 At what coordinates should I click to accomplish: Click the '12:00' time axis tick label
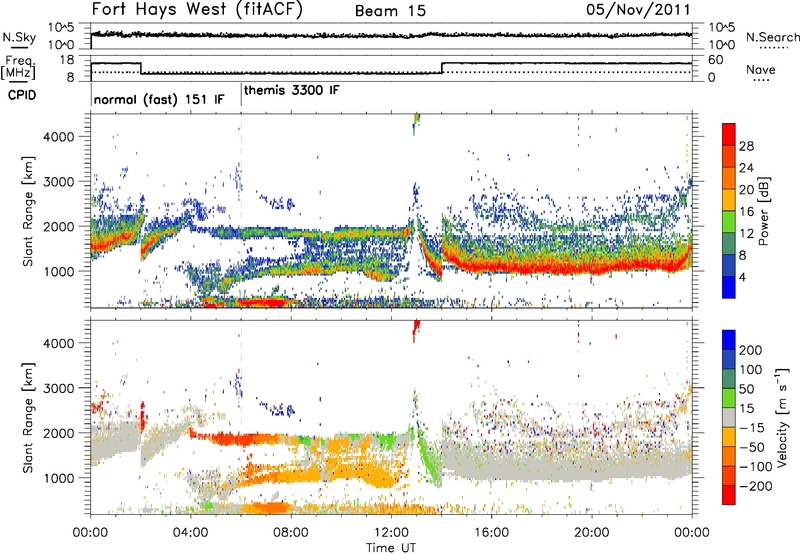[391, 532]
